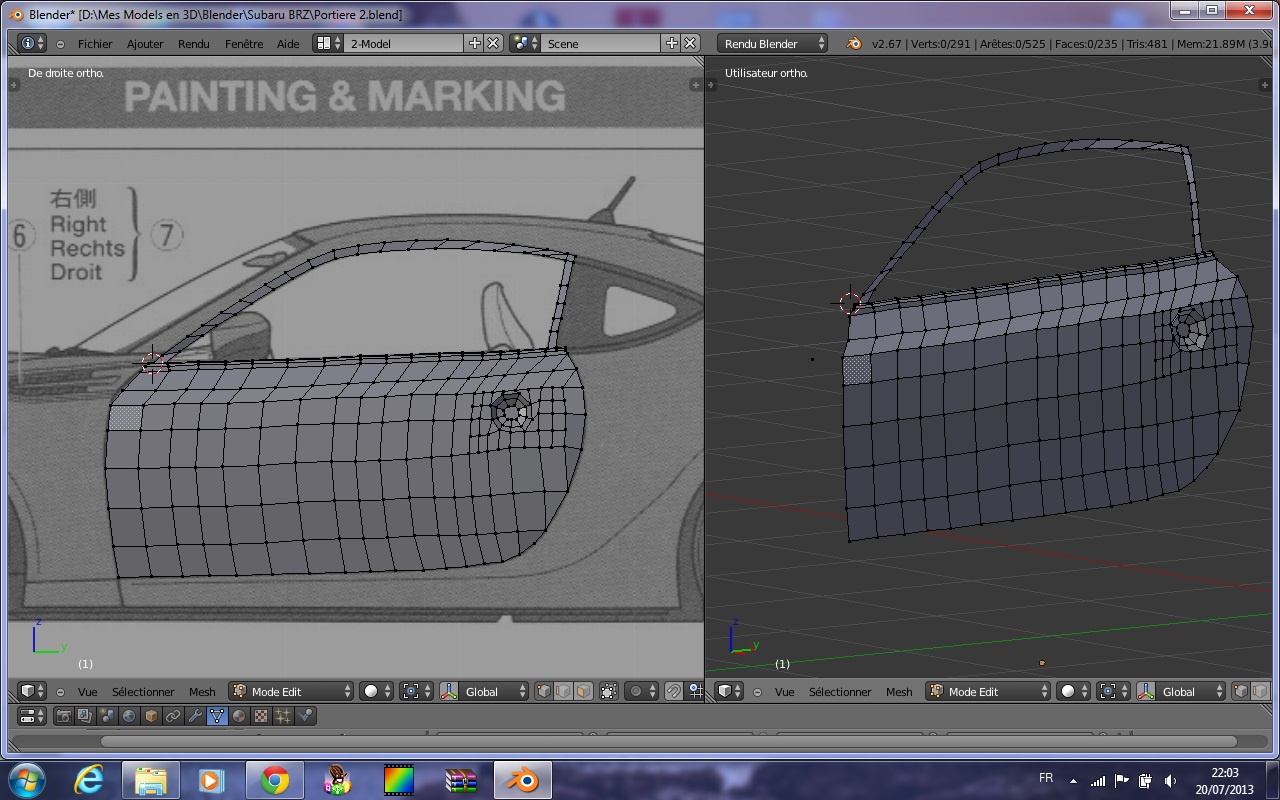Open the screen layout browse icon
1280x800 pixels.
[x=328, y=43]
